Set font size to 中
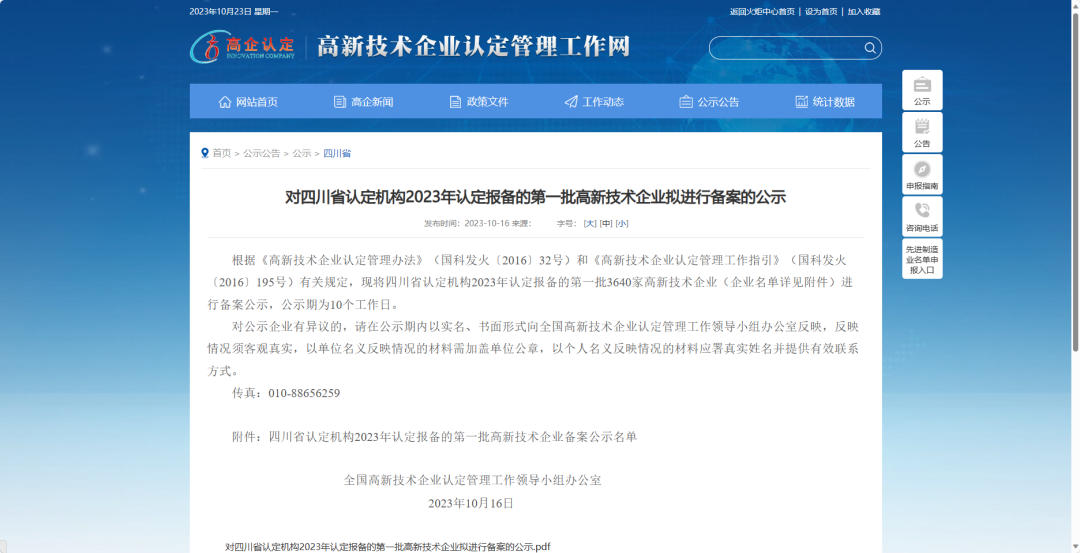This screenshot has width=1080, height=553. coord(606,223)
